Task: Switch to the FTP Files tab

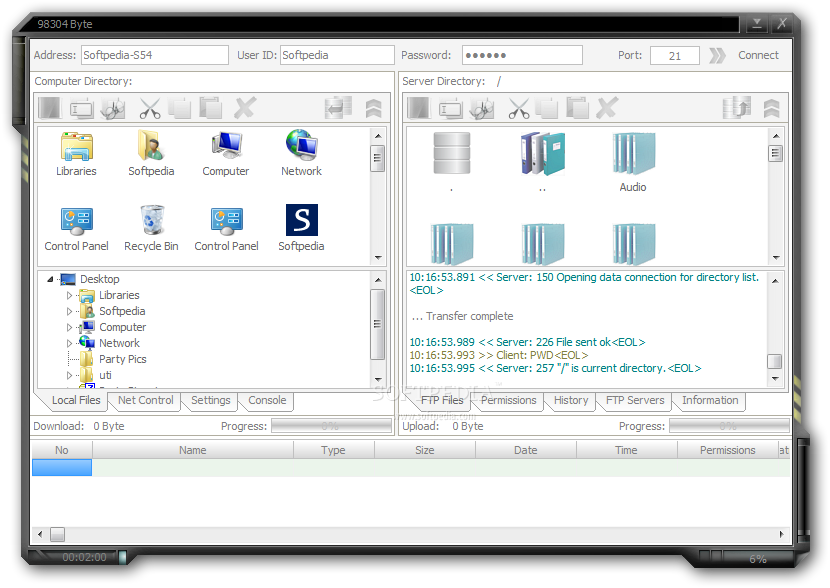Action: (442, 401)
